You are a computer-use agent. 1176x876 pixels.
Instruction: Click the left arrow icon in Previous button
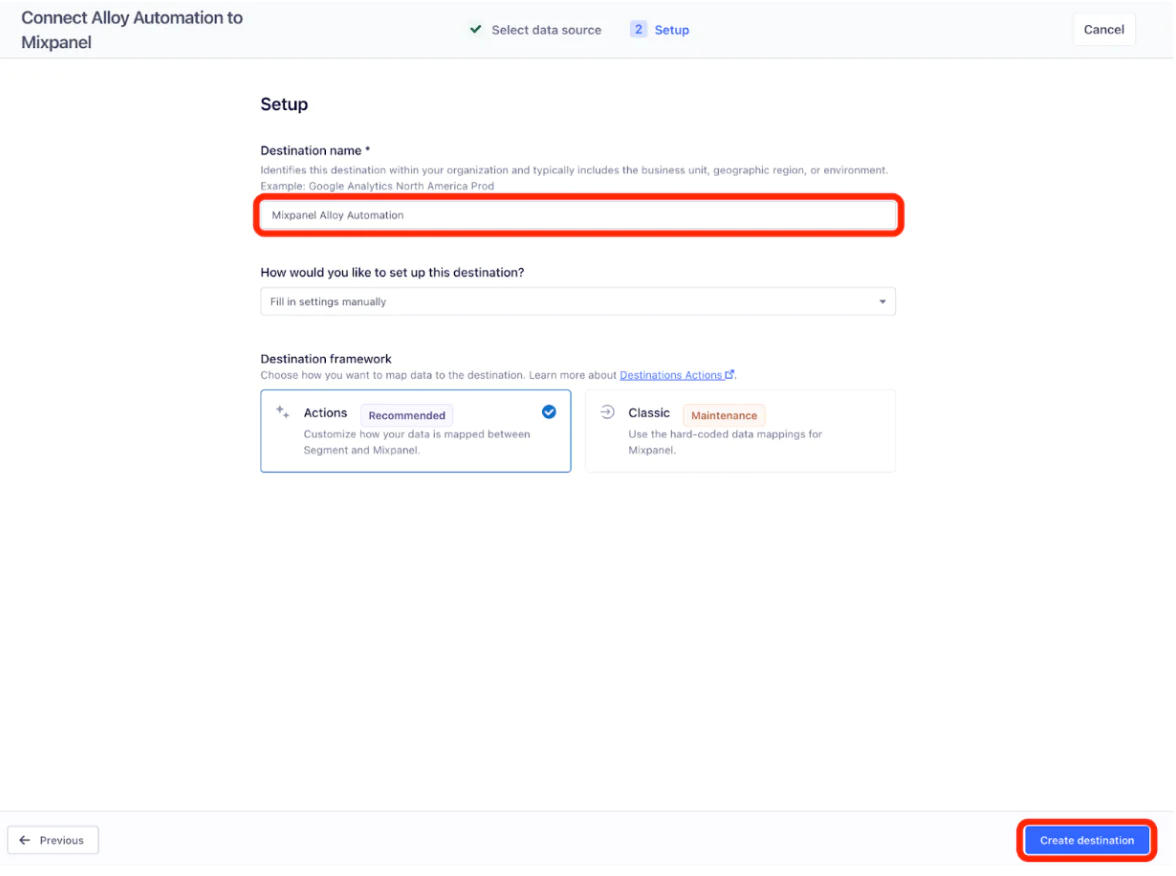(25, 840)
